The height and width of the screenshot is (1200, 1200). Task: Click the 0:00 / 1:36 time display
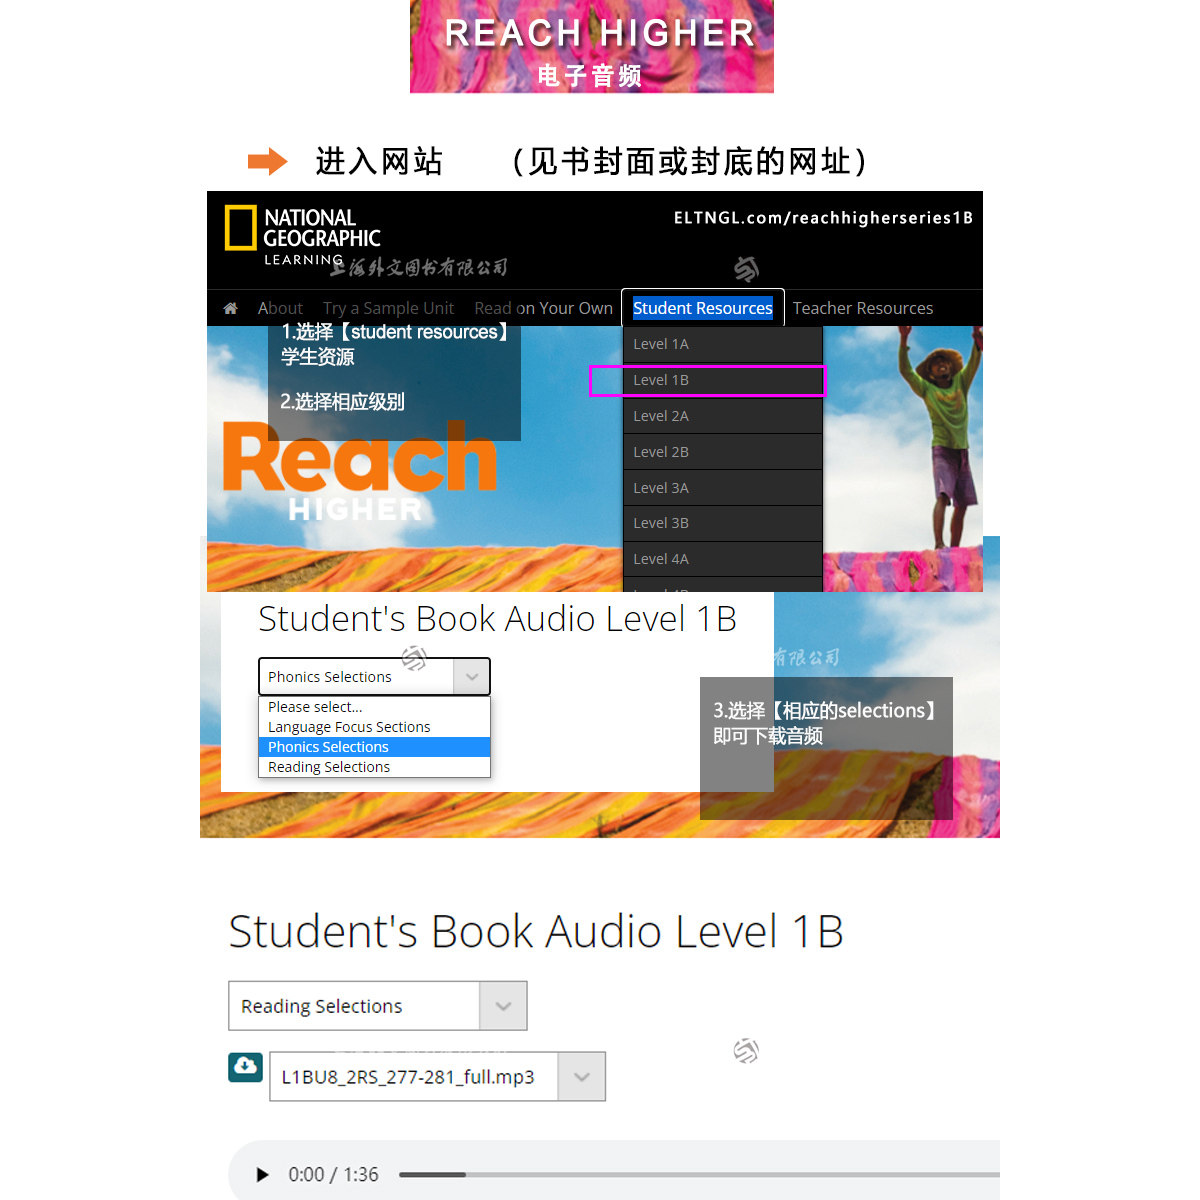(333, 1175)
